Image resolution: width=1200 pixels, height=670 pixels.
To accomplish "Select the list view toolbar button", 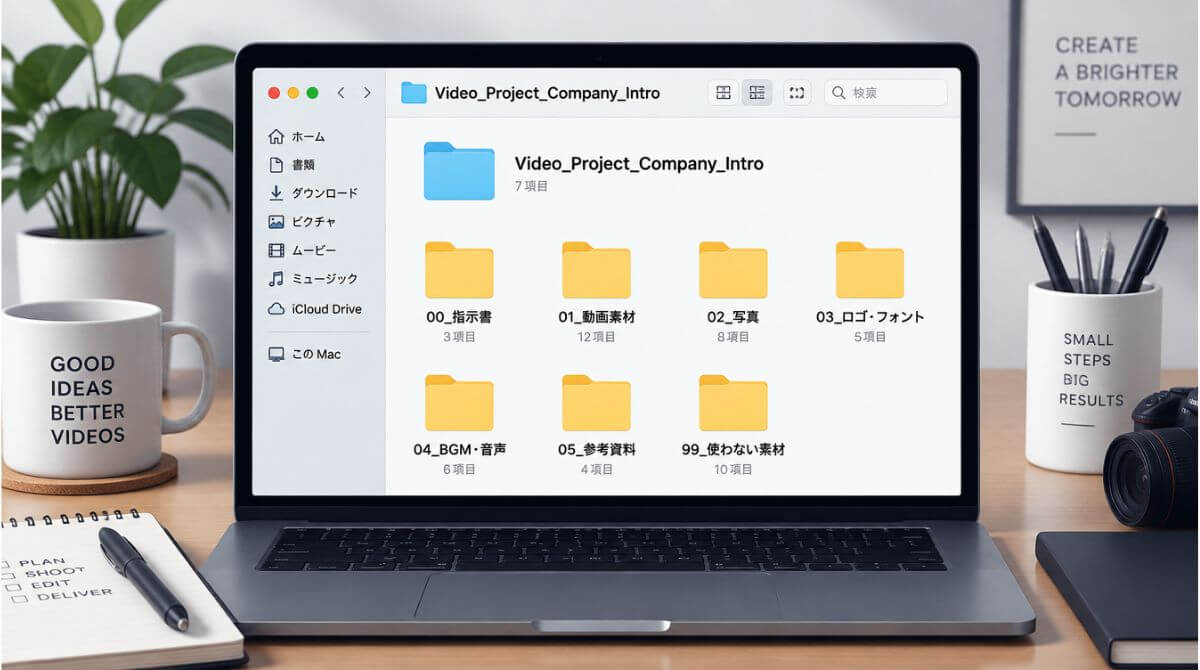I will tap(757, 93).
